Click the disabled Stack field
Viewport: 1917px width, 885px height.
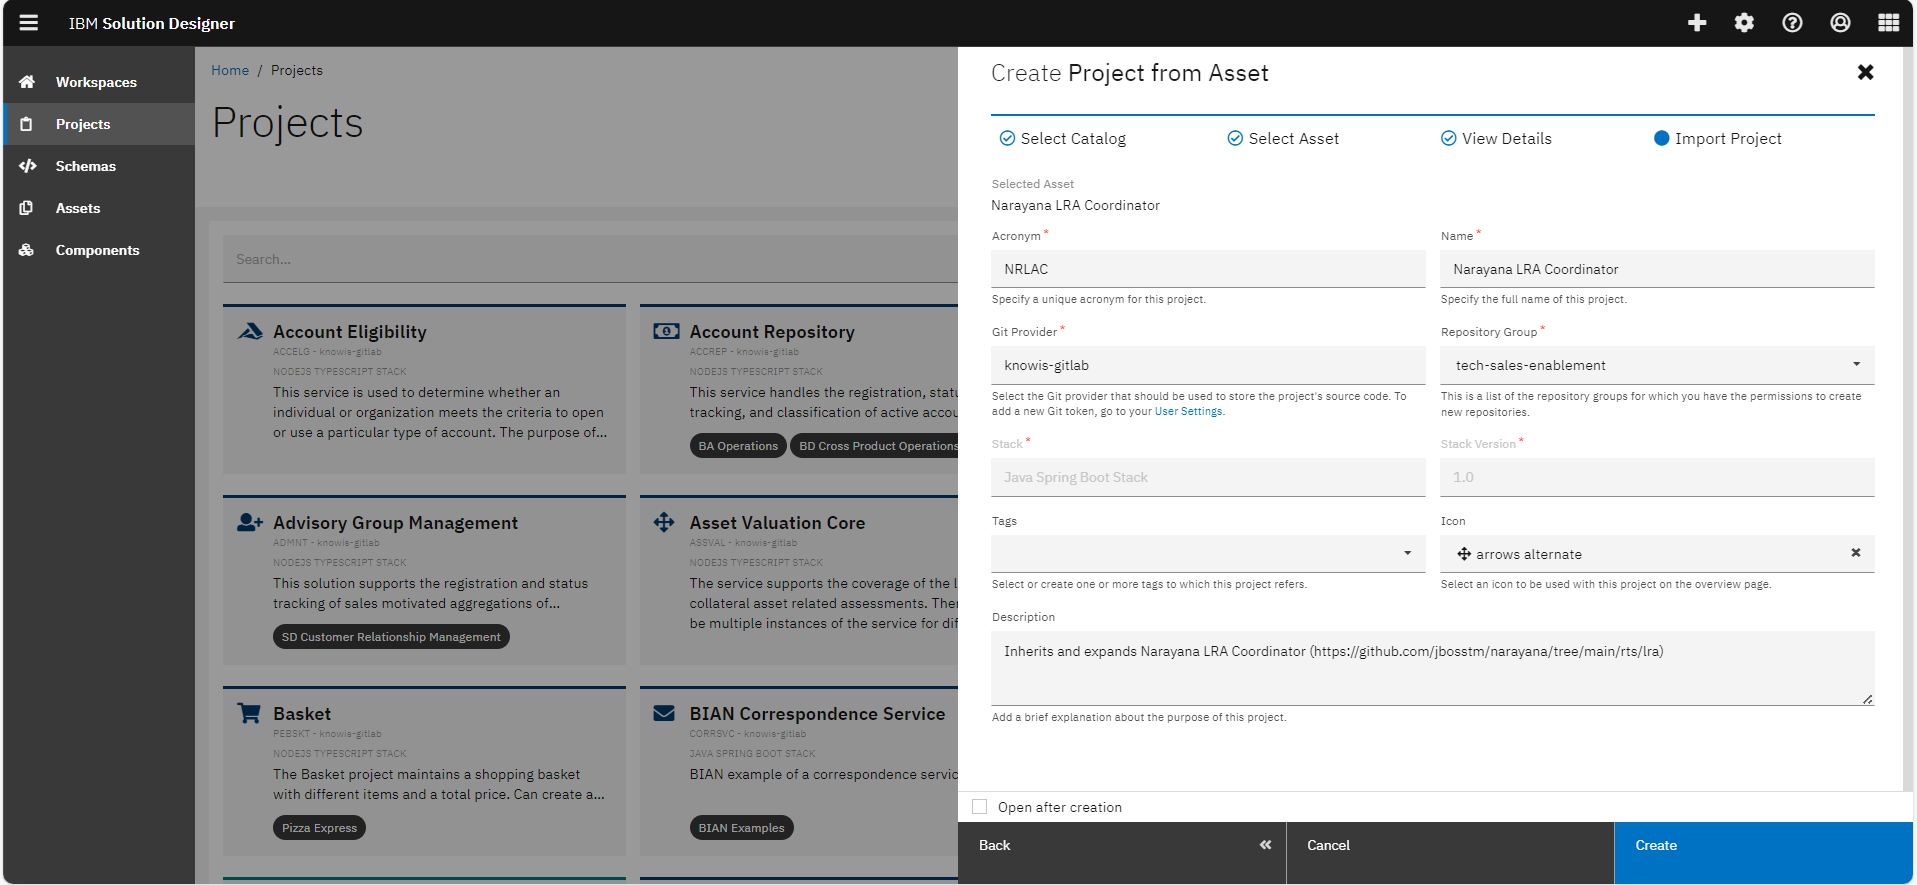1208,477
